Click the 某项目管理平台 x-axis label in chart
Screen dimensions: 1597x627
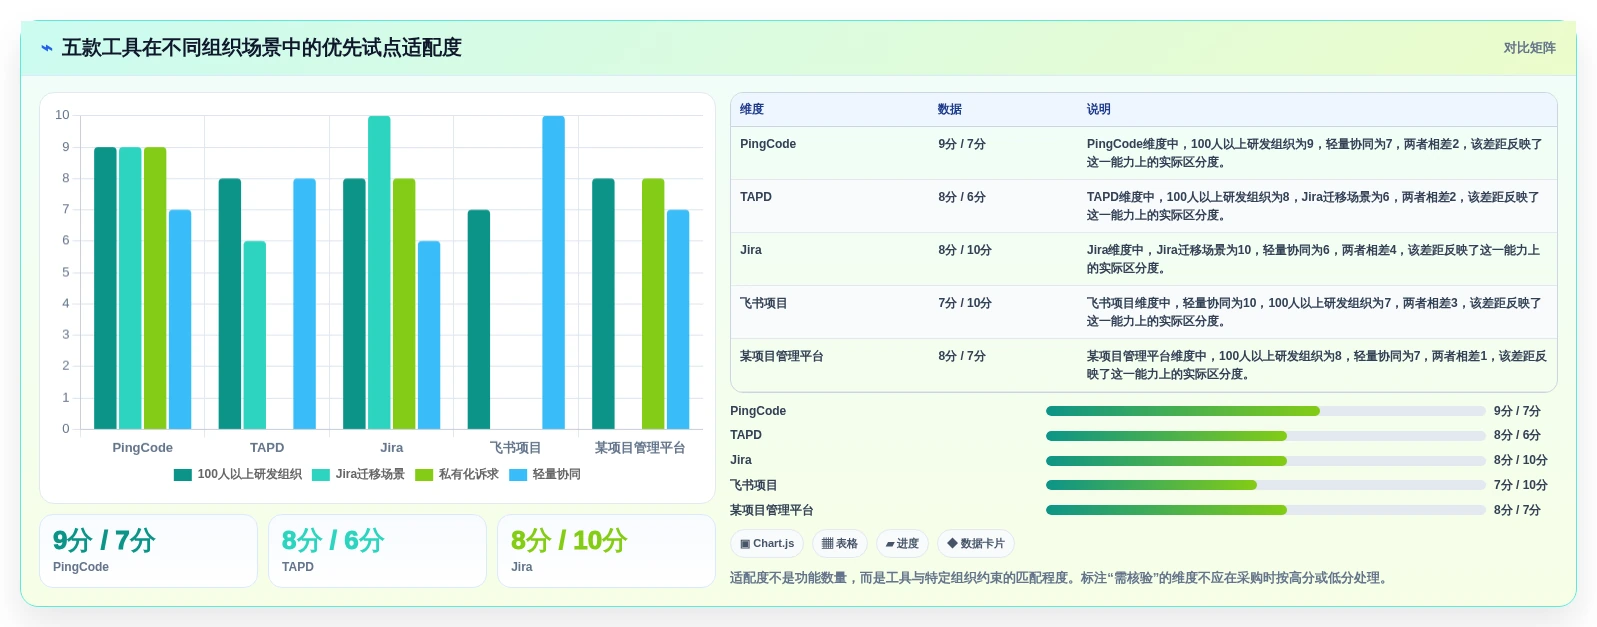pyautogui.click(x=640, y=448)
